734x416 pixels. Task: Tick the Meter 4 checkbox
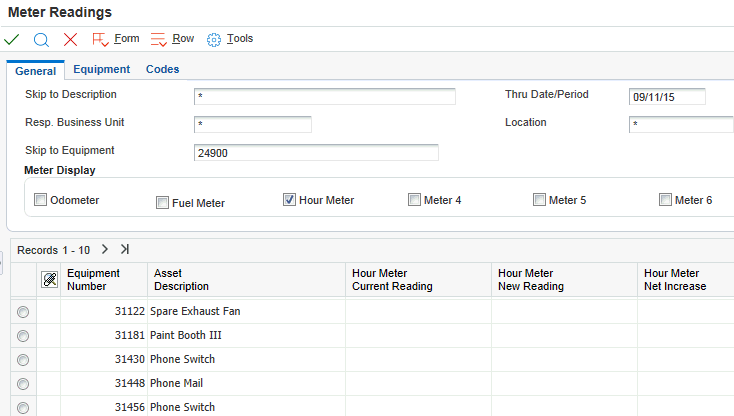(414, 200)
